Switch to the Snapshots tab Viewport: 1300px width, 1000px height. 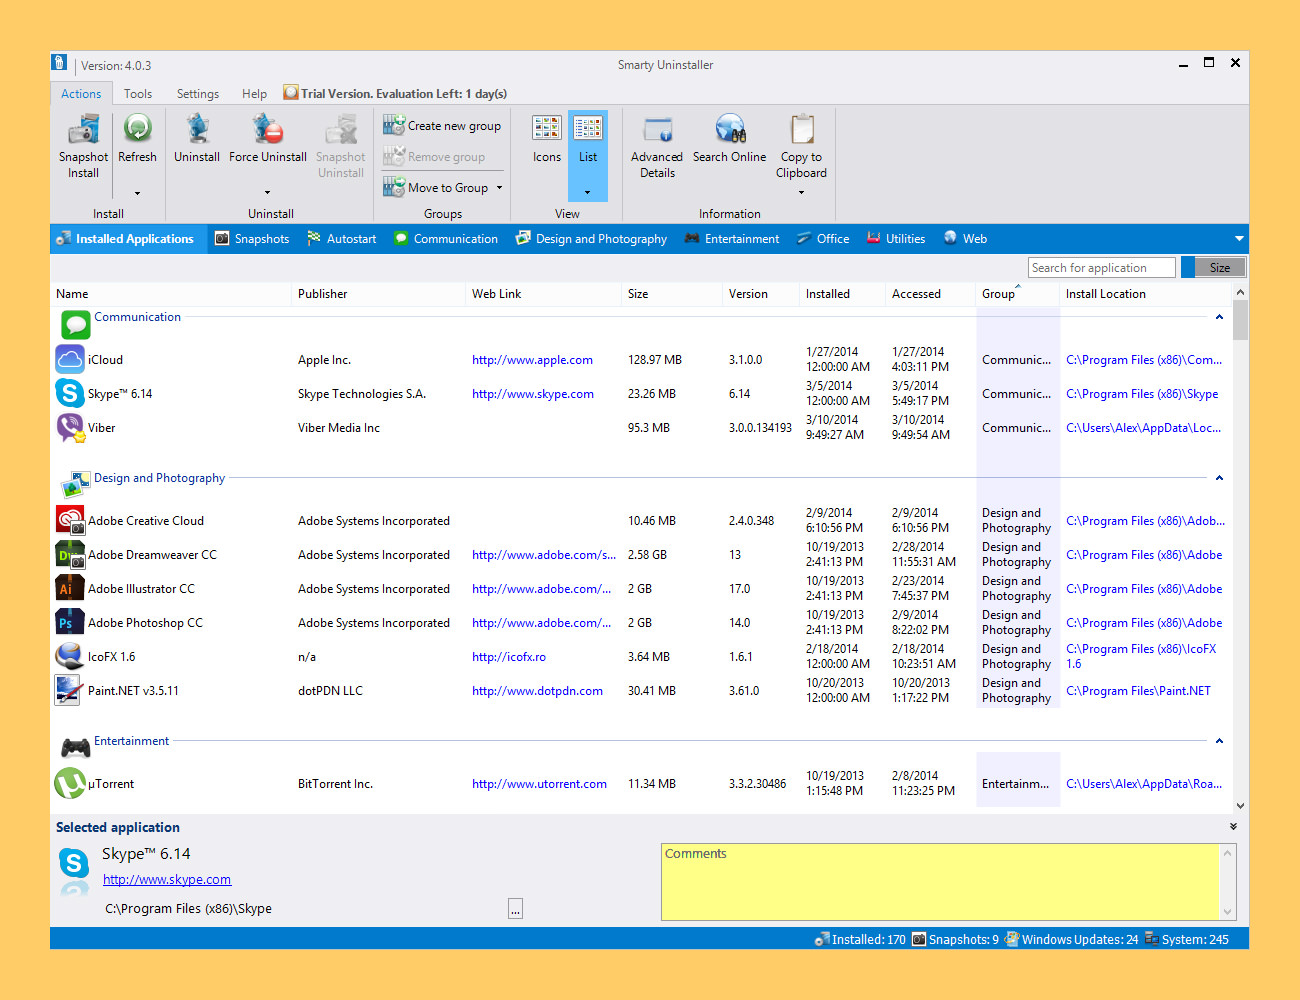[252, 238]
